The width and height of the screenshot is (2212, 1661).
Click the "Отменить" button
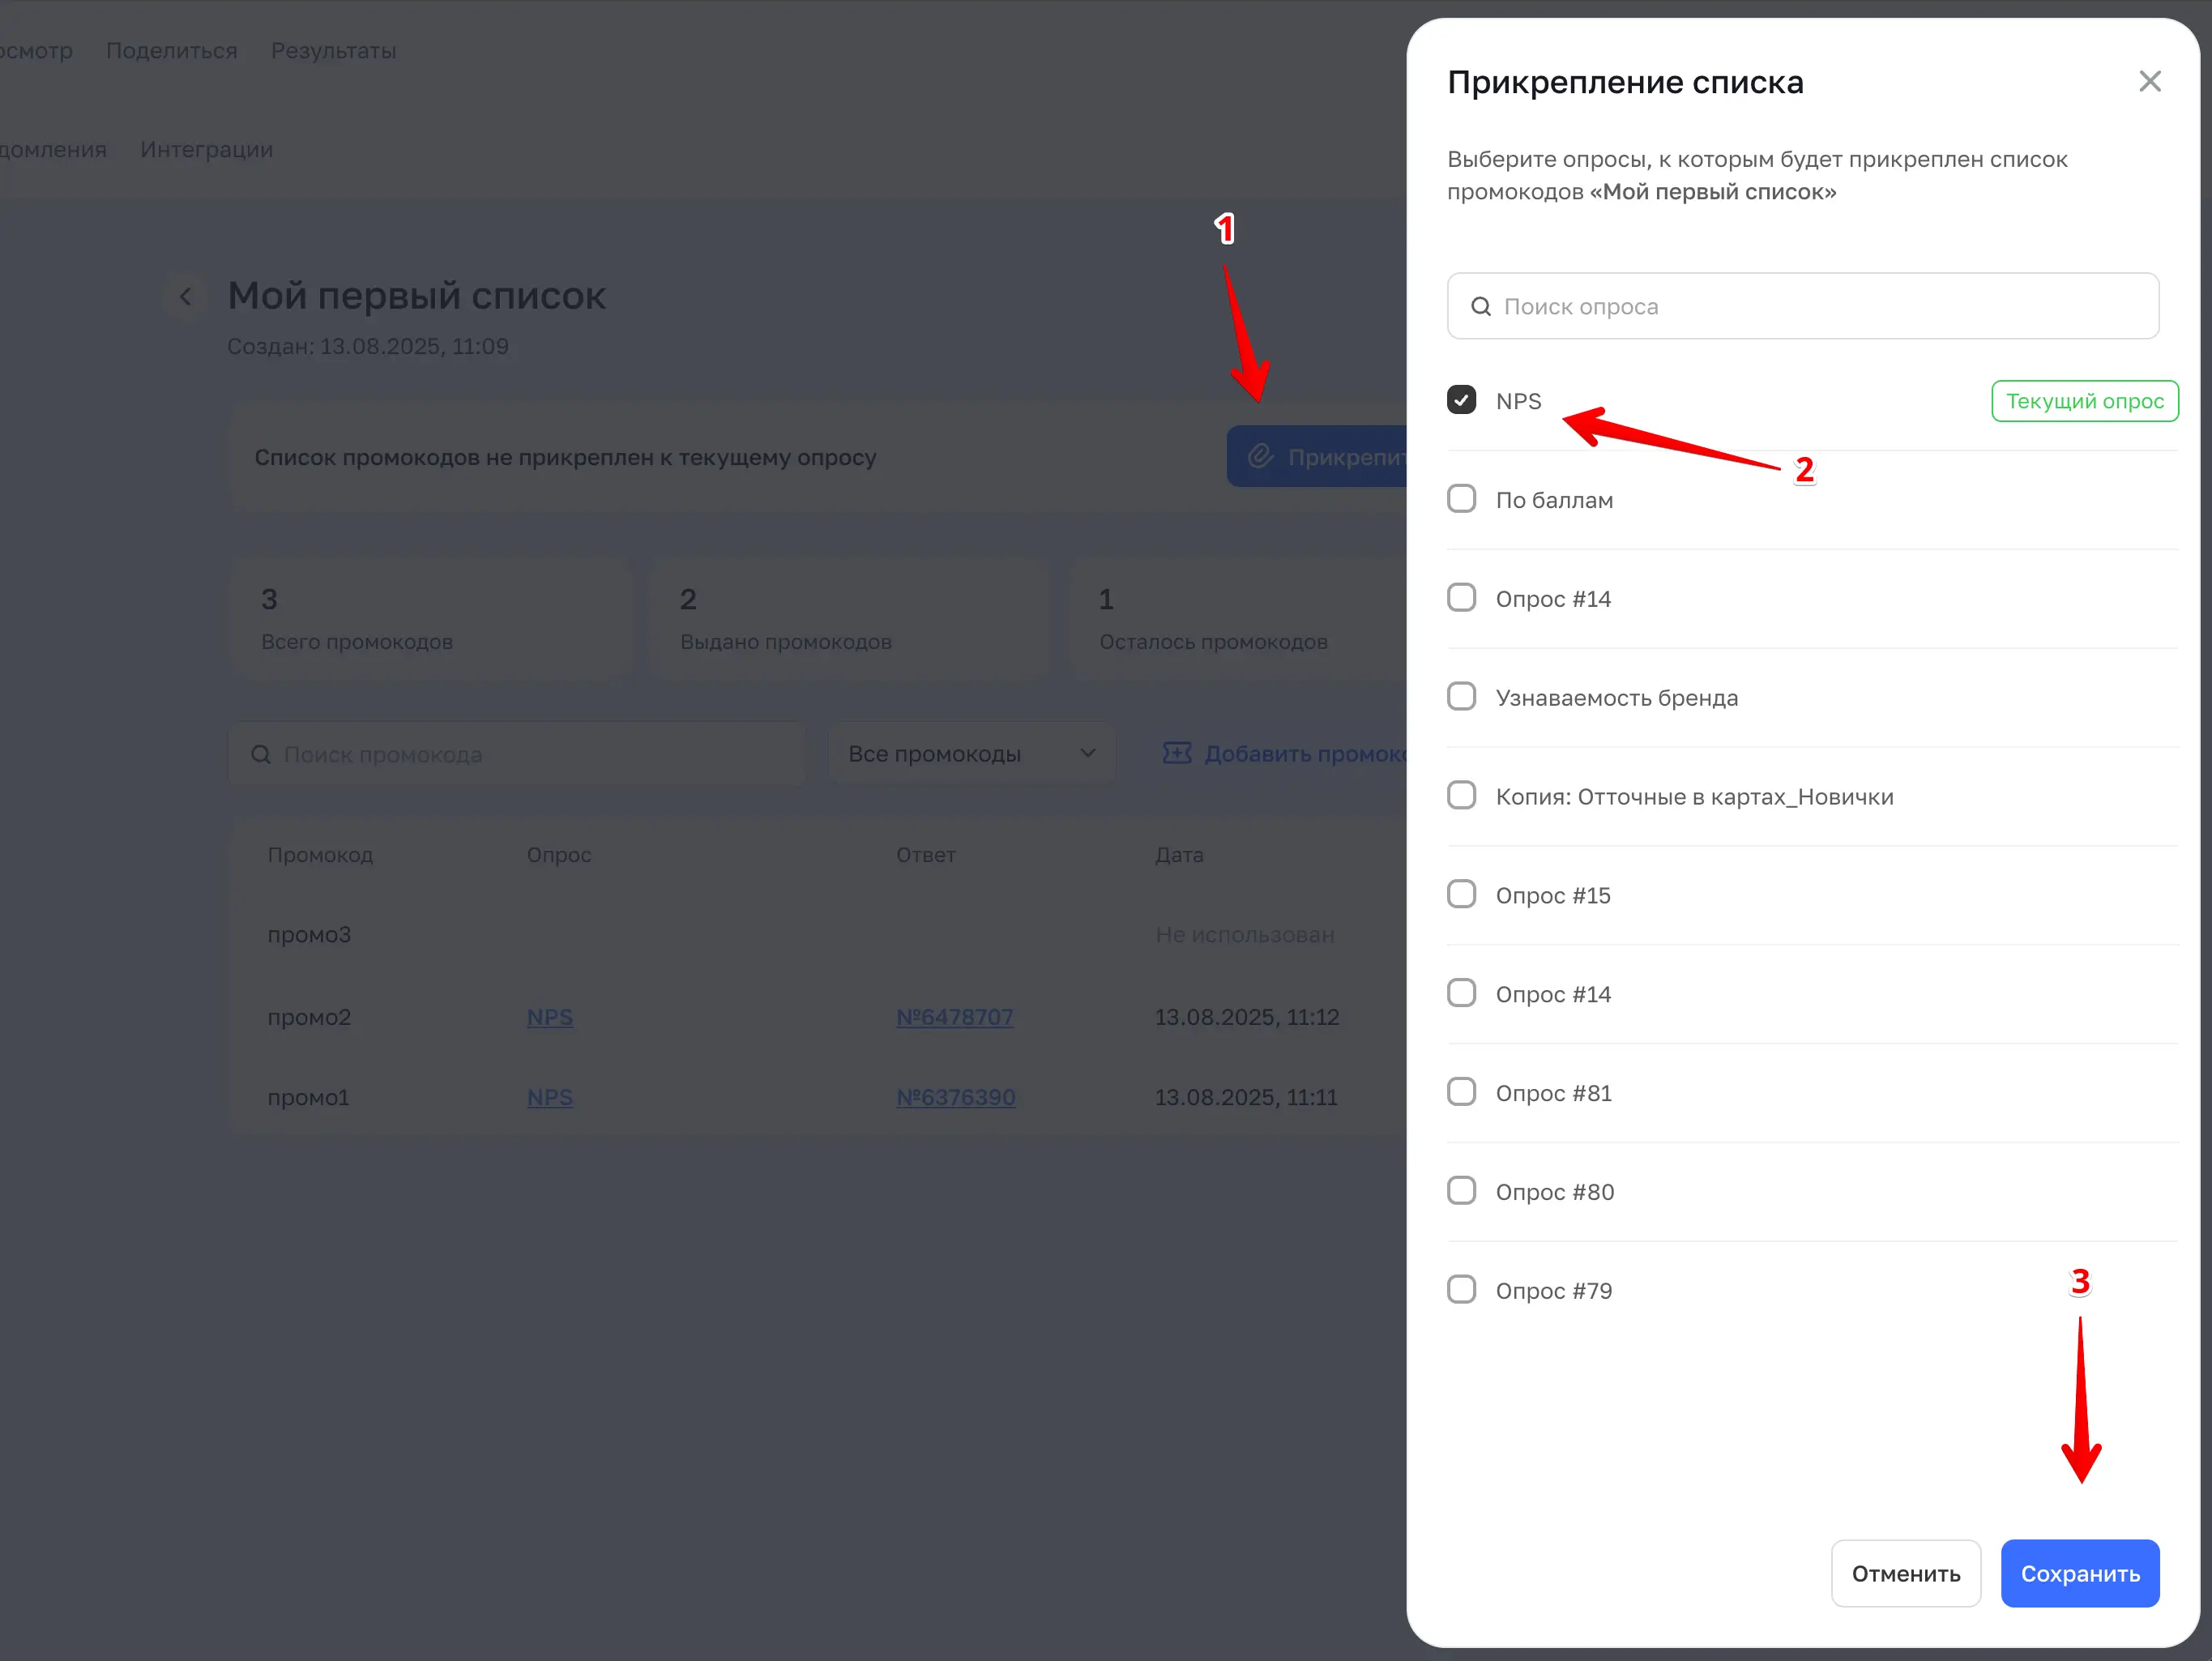pyautogui.click(x=1906, y=1574)
